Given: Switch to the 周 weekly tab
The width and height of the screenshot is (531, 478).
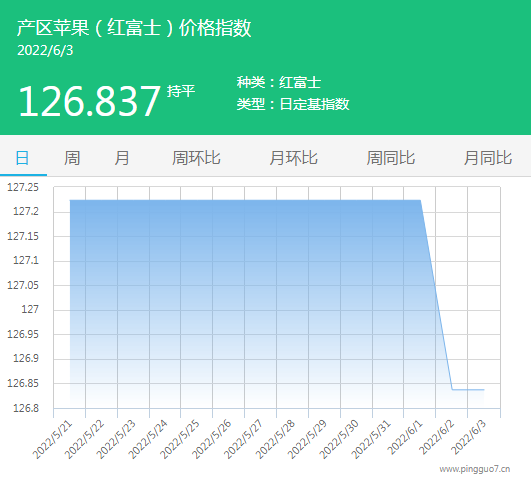Looking at the screenshot, I should 72,158.
